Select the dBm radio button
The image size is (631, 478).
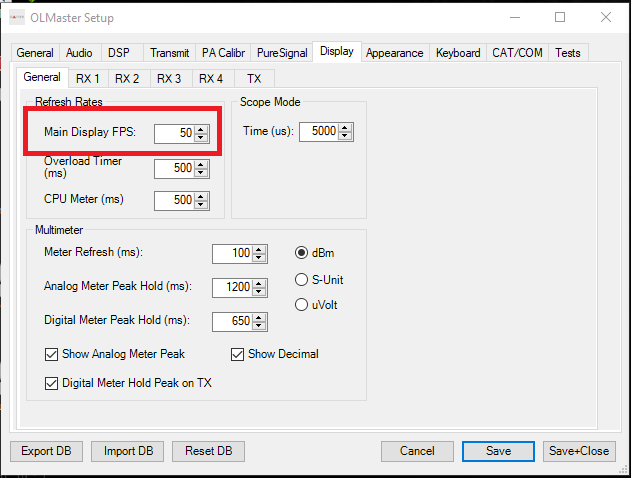click(x=301, y=253)
